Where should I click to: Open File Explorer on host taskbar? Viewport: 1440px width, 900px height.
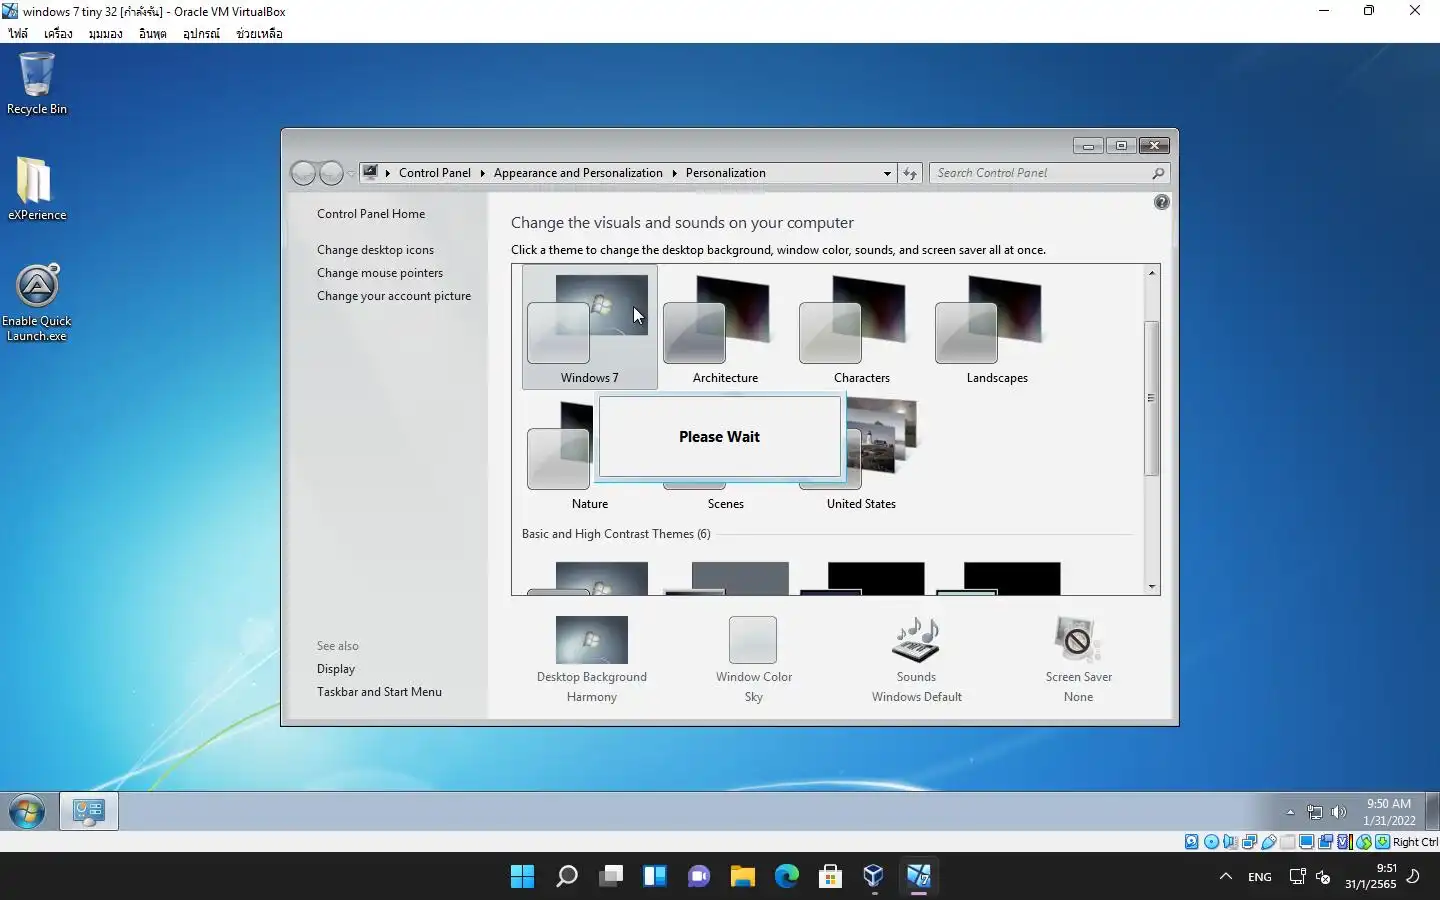(742, 877)
